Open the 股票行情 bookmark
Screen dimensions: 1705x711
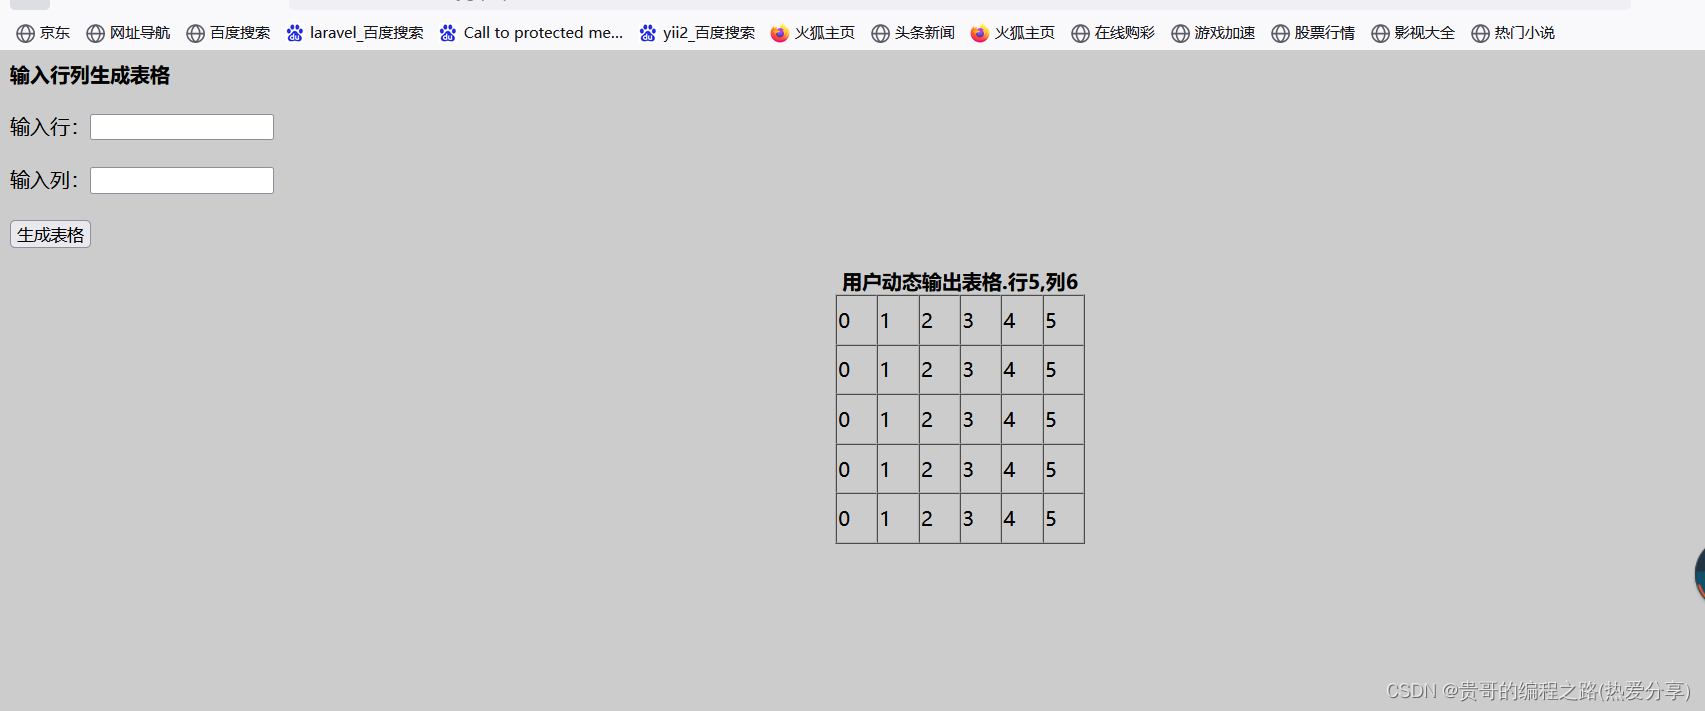[1313, 33]
